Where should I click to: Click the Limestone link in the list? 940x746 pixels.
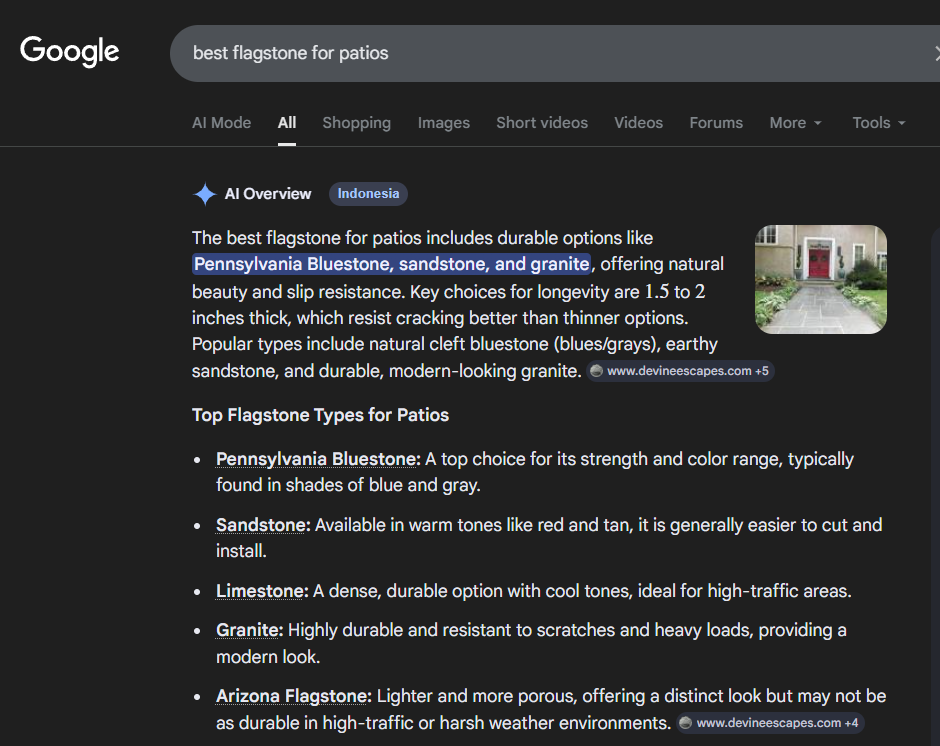pos(261,591)
